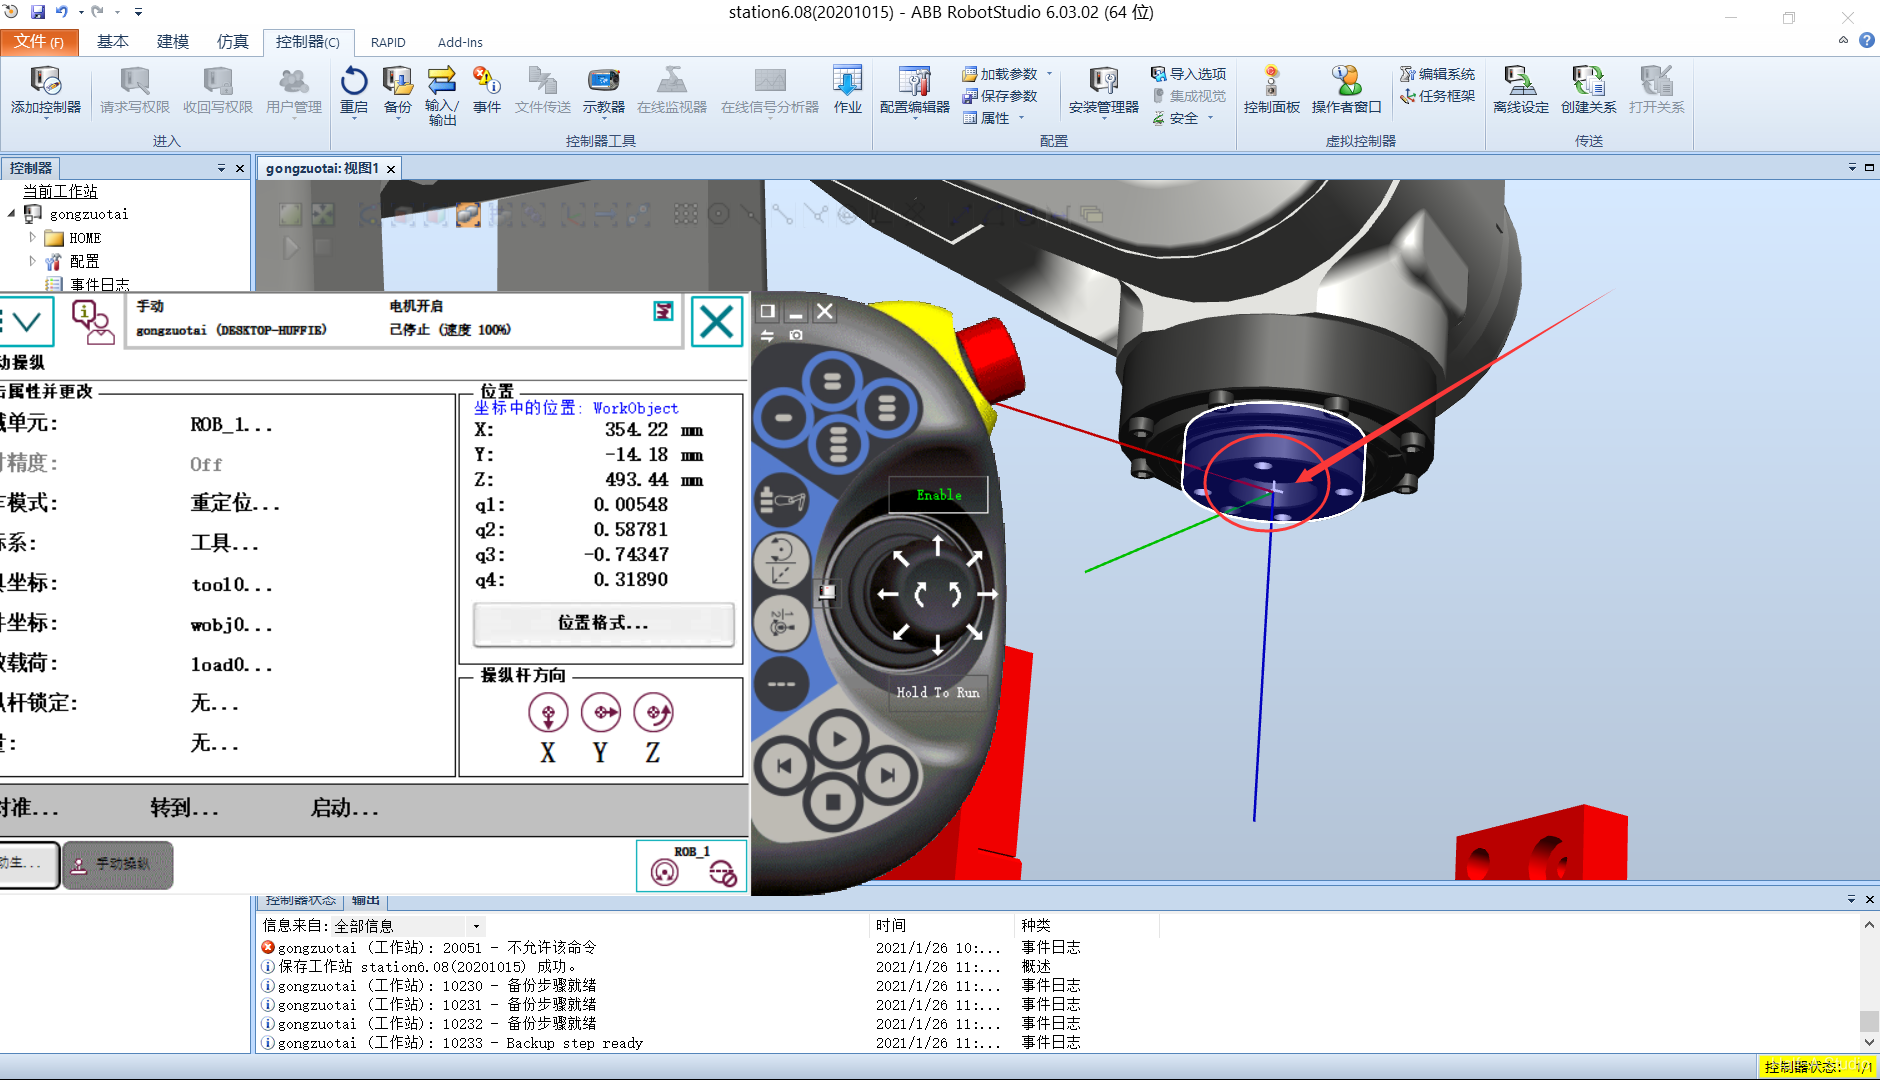1880x1080 pixels.
Task: Open Offline Settings (离线设定)
Action: (x=1520, y=90)
